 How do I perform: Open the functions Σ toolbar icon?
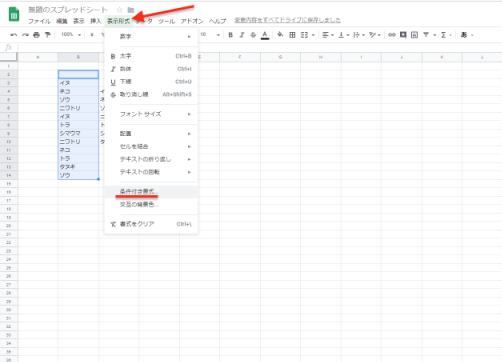click(444, 35)
